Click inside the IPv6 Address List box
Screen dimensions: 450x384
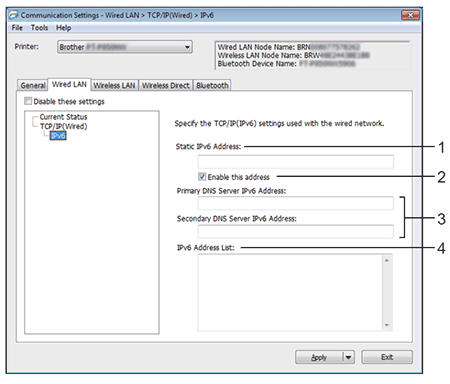pos(290,292)
